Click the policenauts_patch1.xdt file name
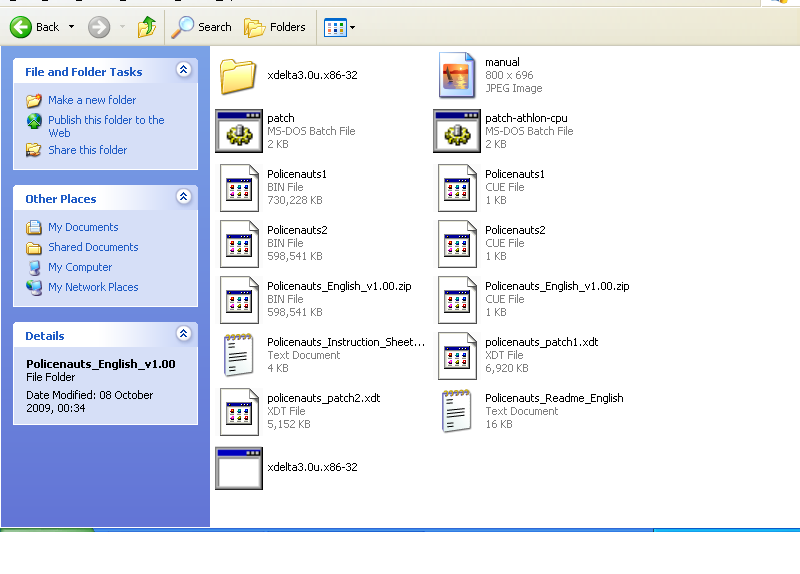The width and height of the screenshot is (800, 574). [x=541, y=342]
